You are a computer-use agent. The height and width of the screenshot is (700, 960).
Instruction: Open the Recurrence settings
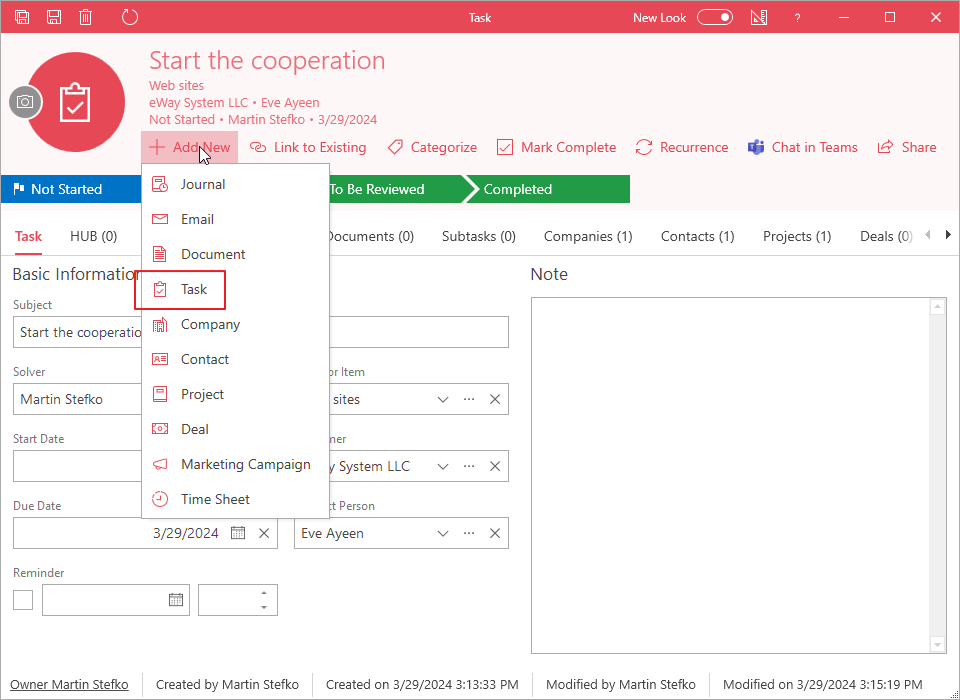pos(681,147)
